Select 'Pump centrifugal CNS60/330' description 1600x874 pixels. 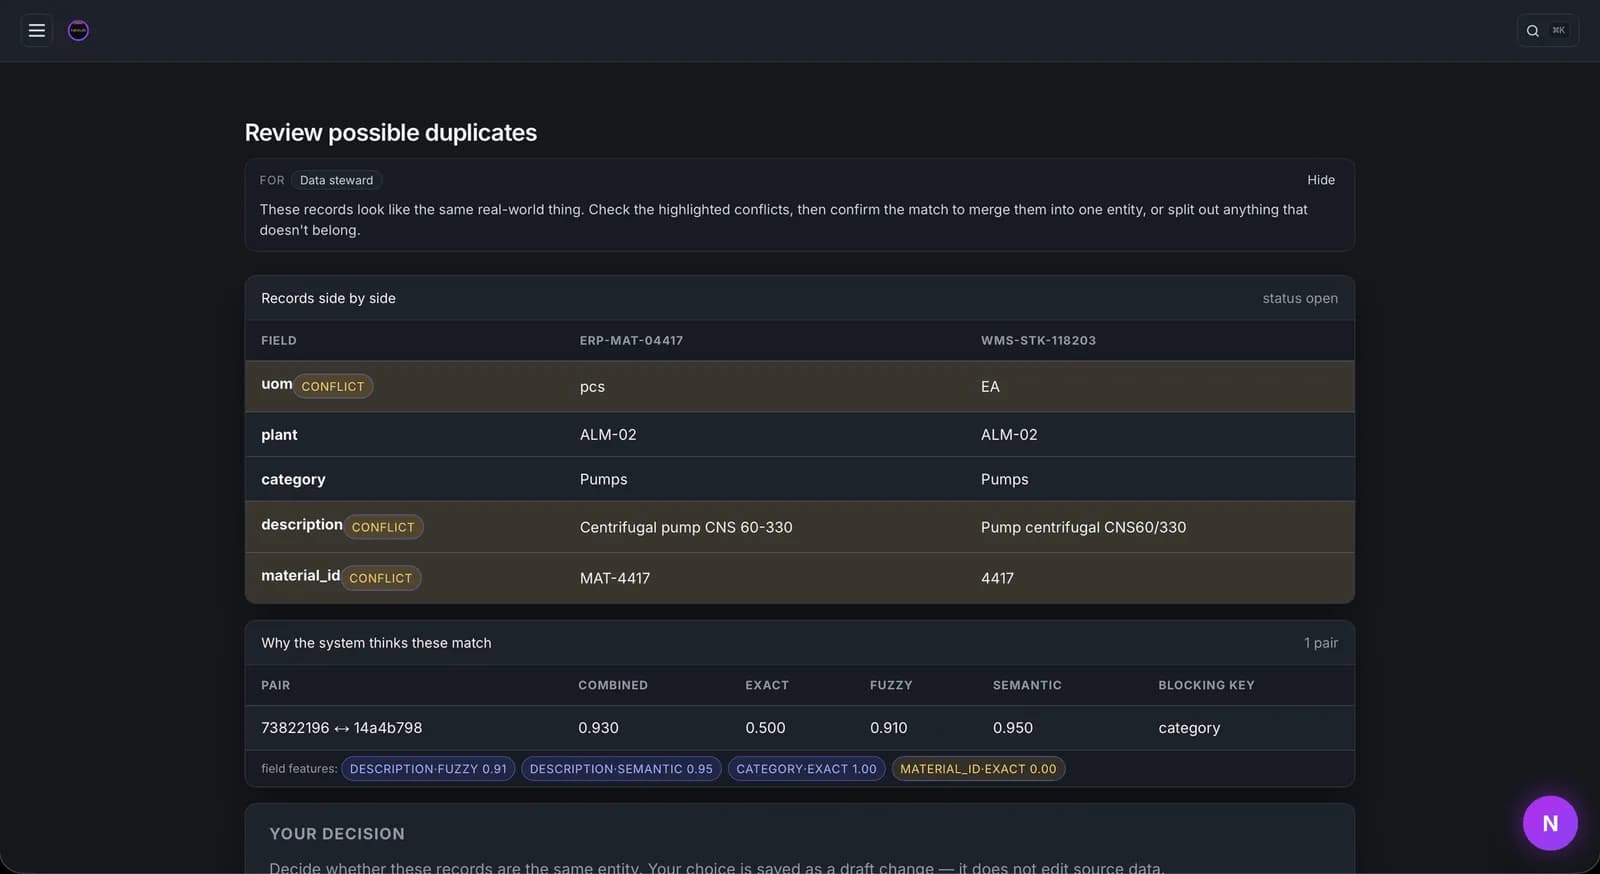point(1083,528)
